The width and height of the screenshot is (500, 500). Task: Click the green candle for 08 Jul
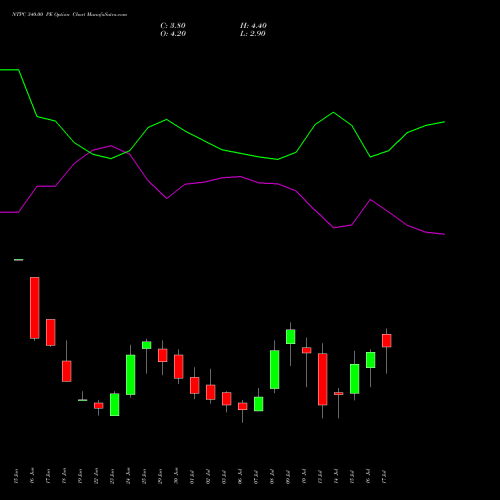(x=275, y=369)
